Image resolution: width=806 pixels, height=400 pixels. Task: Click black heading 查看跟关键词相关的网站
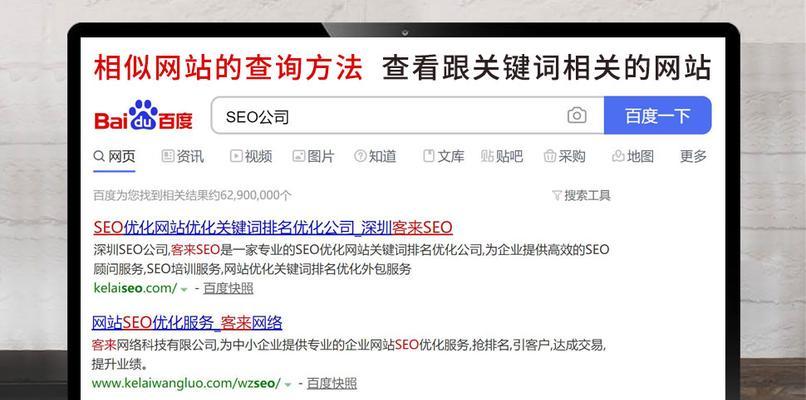(547, 68)
